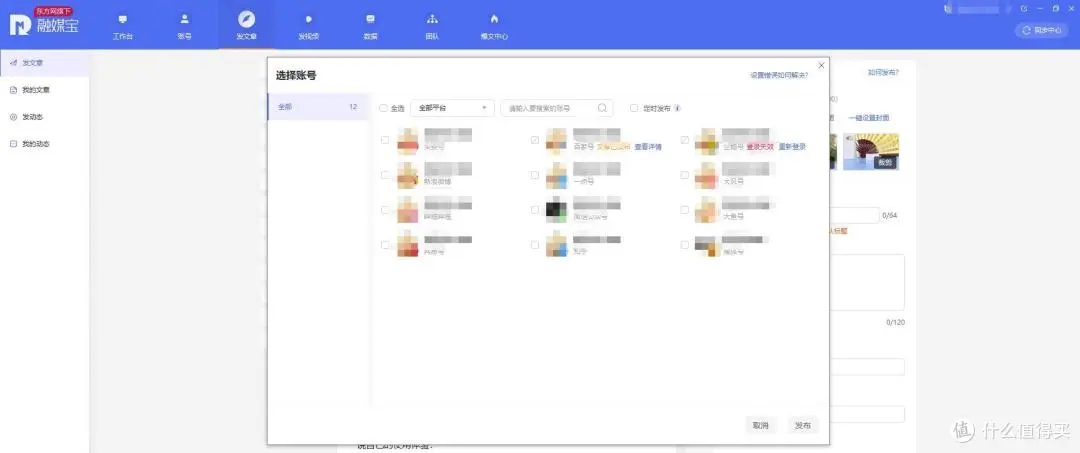Open the 如何发布? help link

(x=883, y=72)
